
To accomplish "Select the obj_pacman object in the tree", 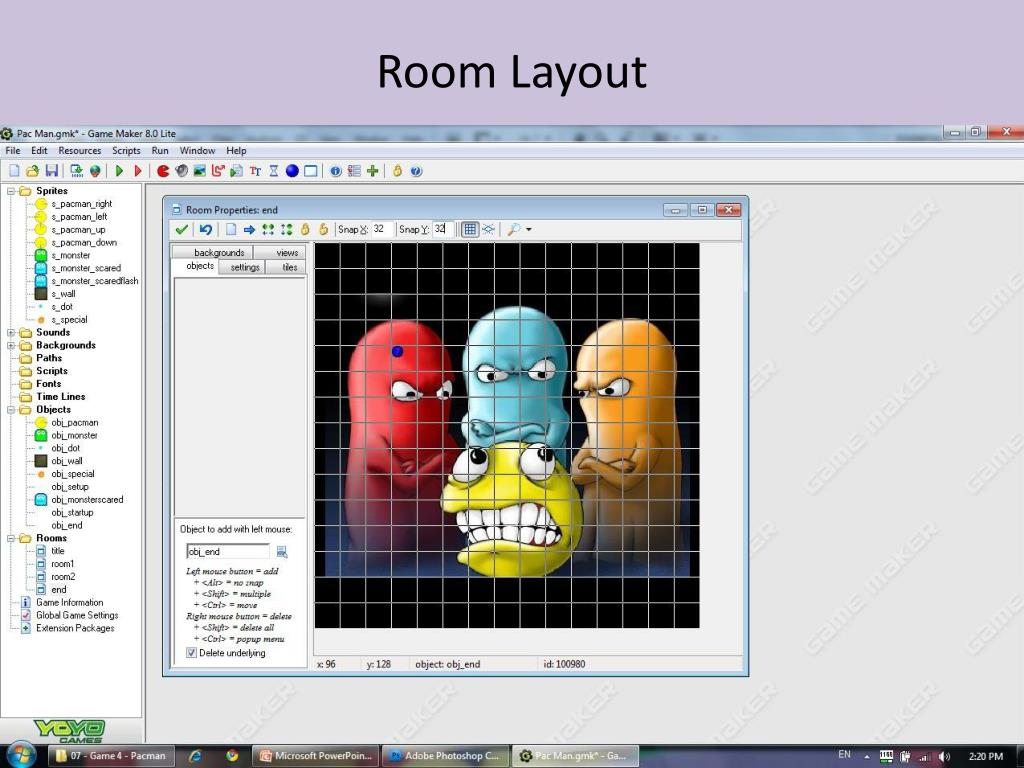I will [x=74, y=423].
